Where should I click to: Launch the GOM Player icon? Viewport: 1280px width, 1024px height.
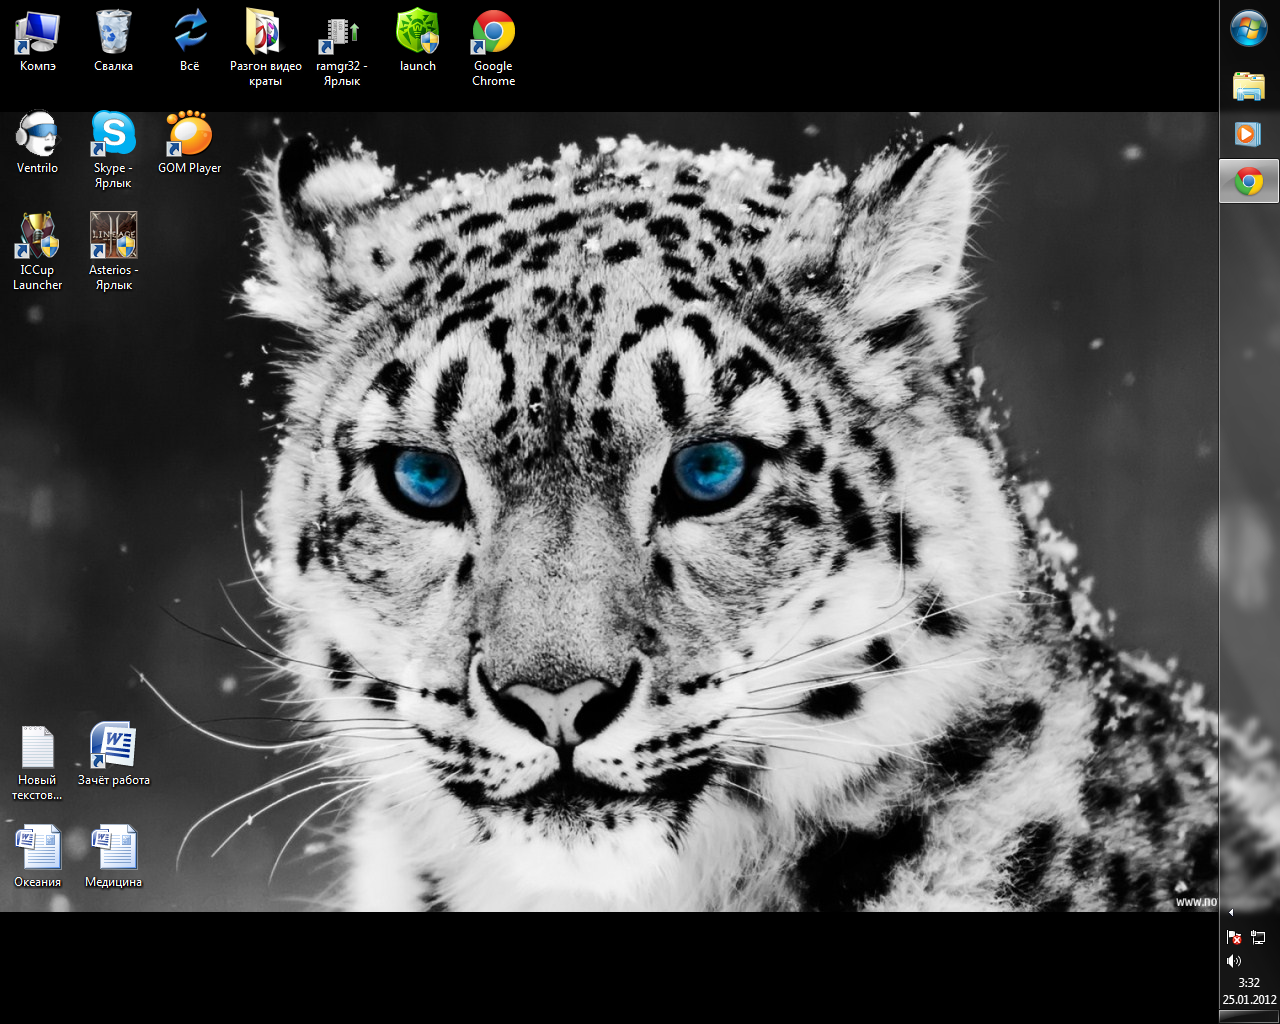pyautogui.click(x=190, y=134)
